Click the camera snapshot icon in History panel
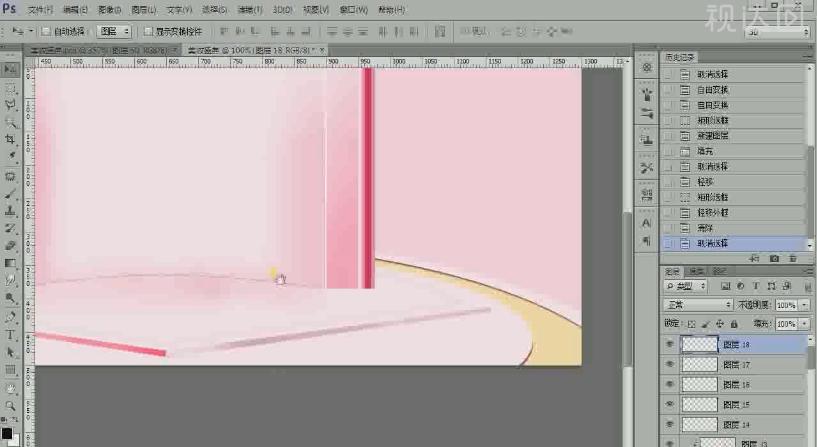 (774, 258)
